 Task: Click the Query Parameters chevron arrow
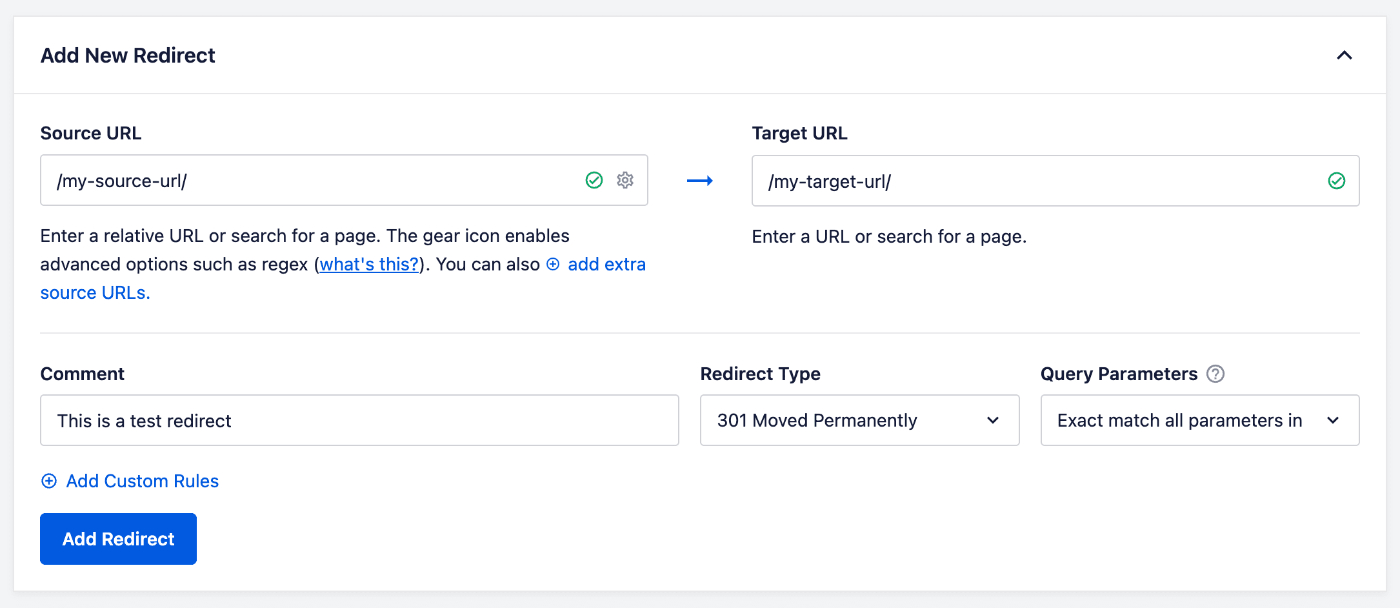point(1334,420)
